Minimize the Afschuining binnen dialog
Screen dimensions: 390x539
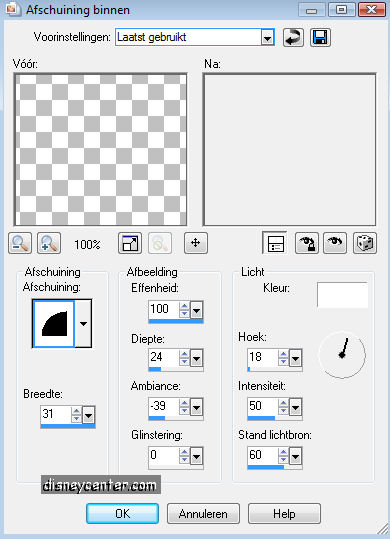[x=312, y=10]
